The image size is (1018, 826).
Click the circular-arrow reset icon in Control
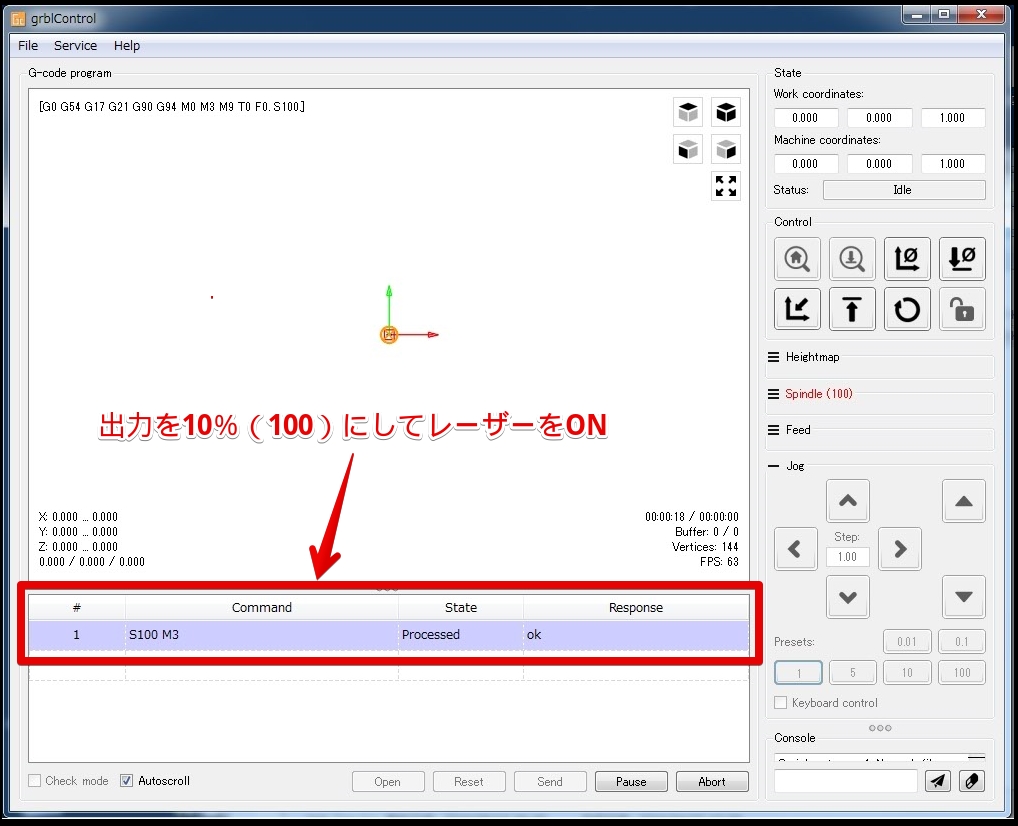pos(907,309)
